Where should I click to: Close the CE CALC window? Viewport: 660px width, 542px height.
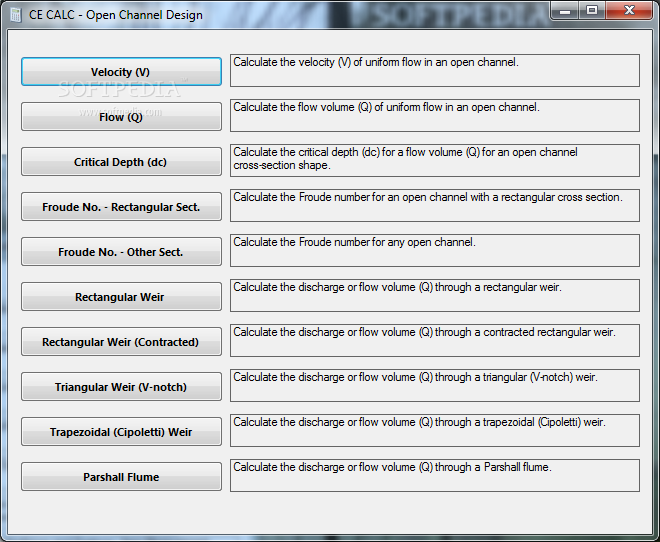[x=629, y=11]
